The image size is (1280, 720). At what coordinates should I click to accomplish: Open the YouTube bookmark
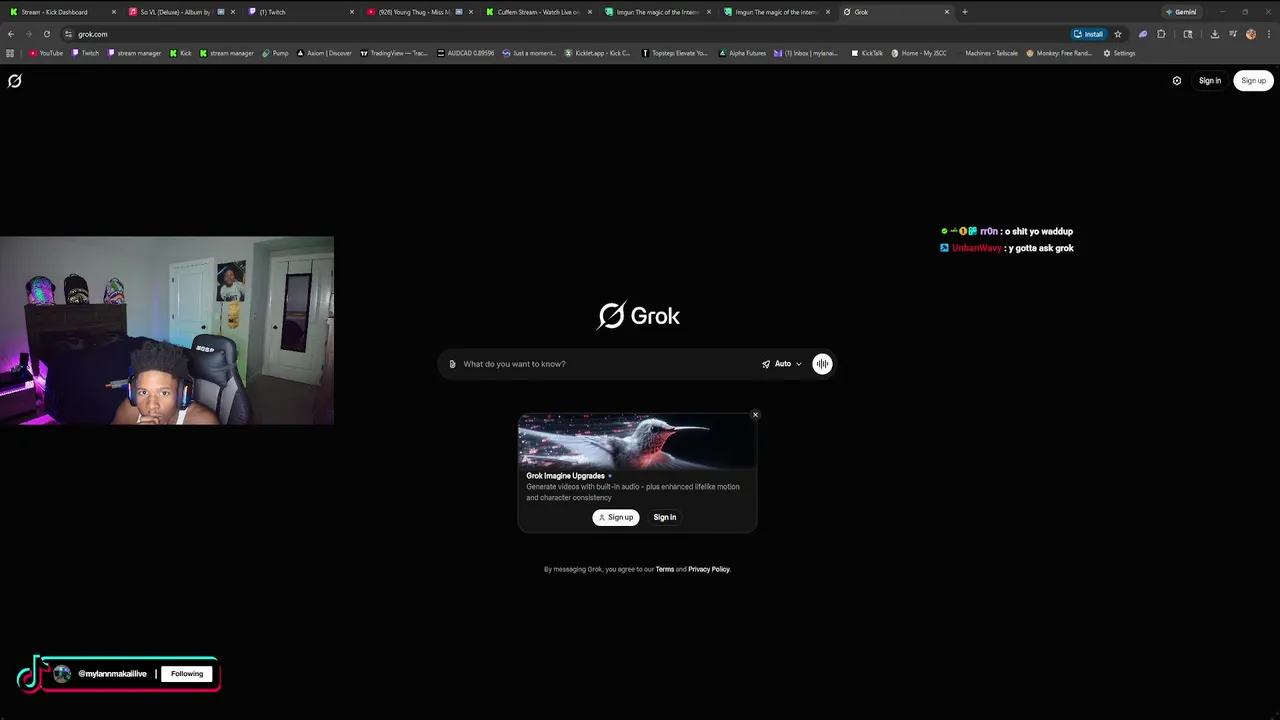(x=45, y=53)
